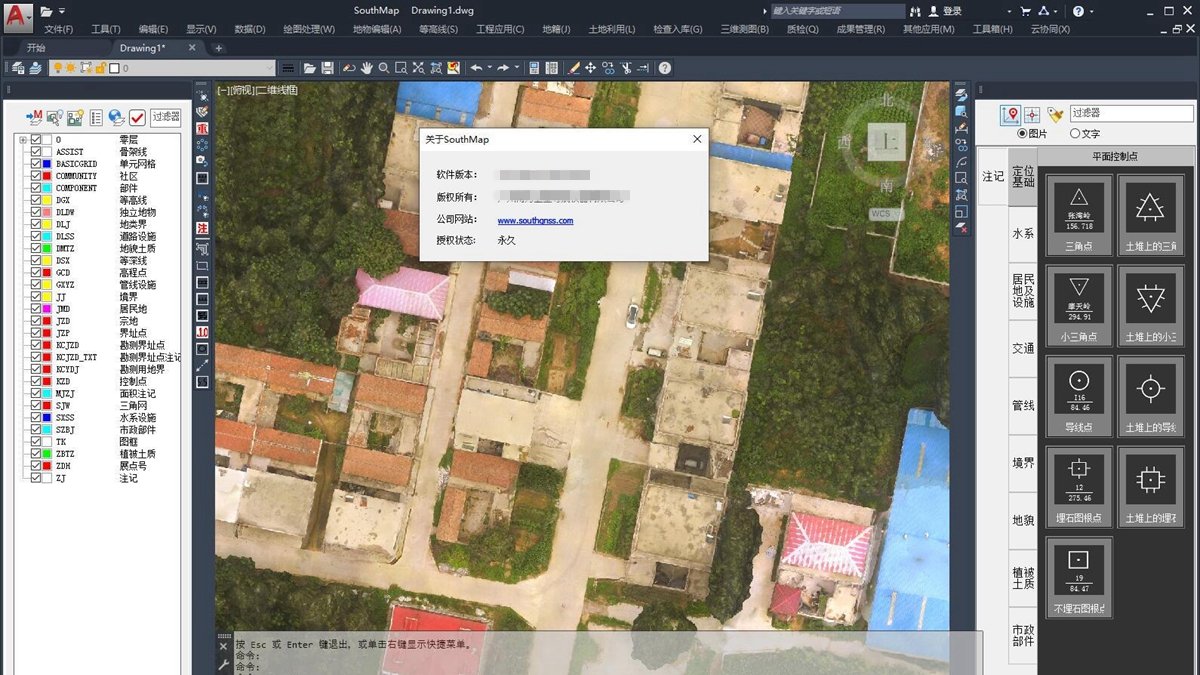Image resolution: width=1200 pixels, height=675 pixels.
Task: Click the pencil draw icon in toolbar
Action: pyautogui.click(x=574, y=68)
